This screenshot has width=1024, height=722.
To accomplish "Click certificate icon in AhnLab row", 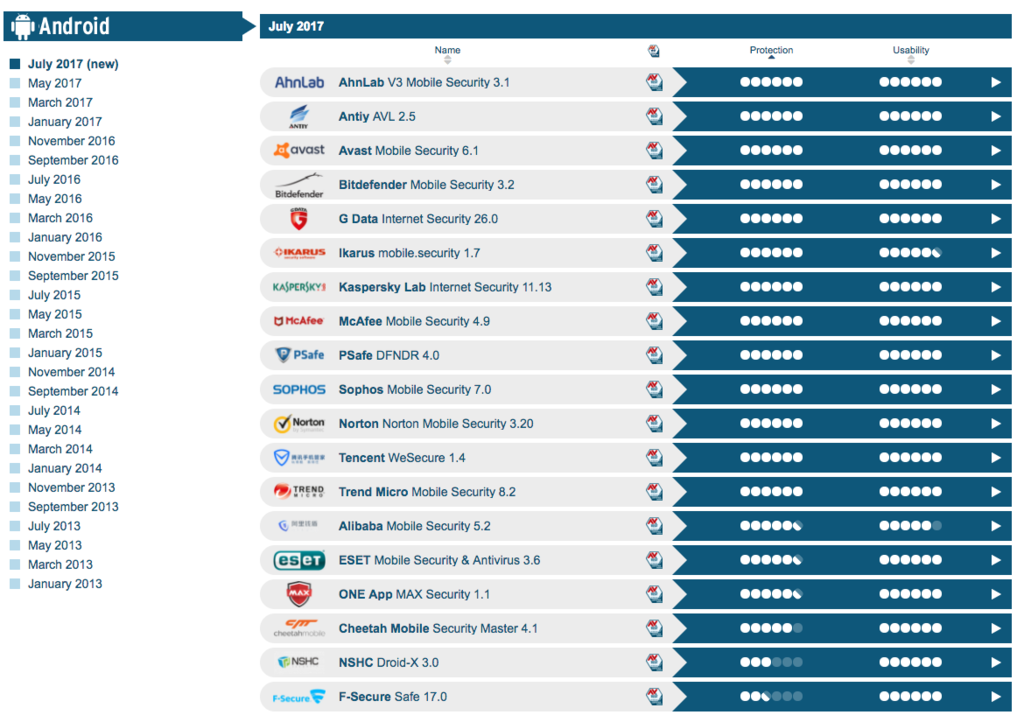I will 654,82.
